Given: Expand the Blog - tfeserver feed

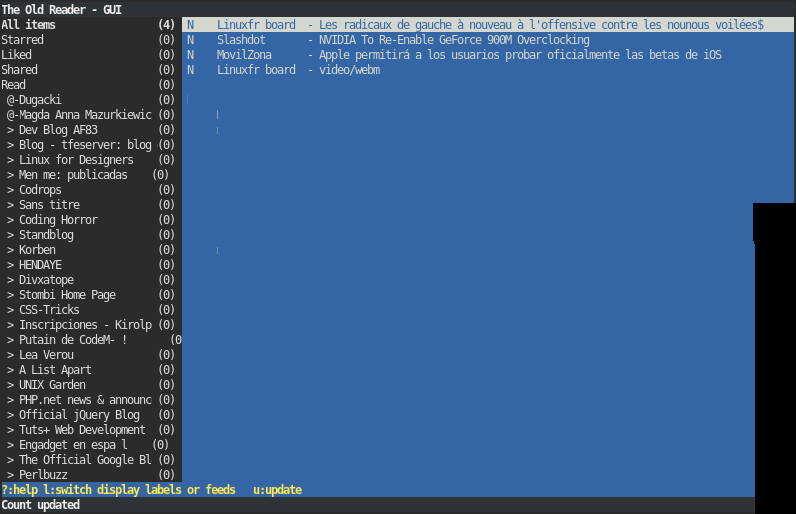Looking at the screenshot, I should (x=90, y=145).
